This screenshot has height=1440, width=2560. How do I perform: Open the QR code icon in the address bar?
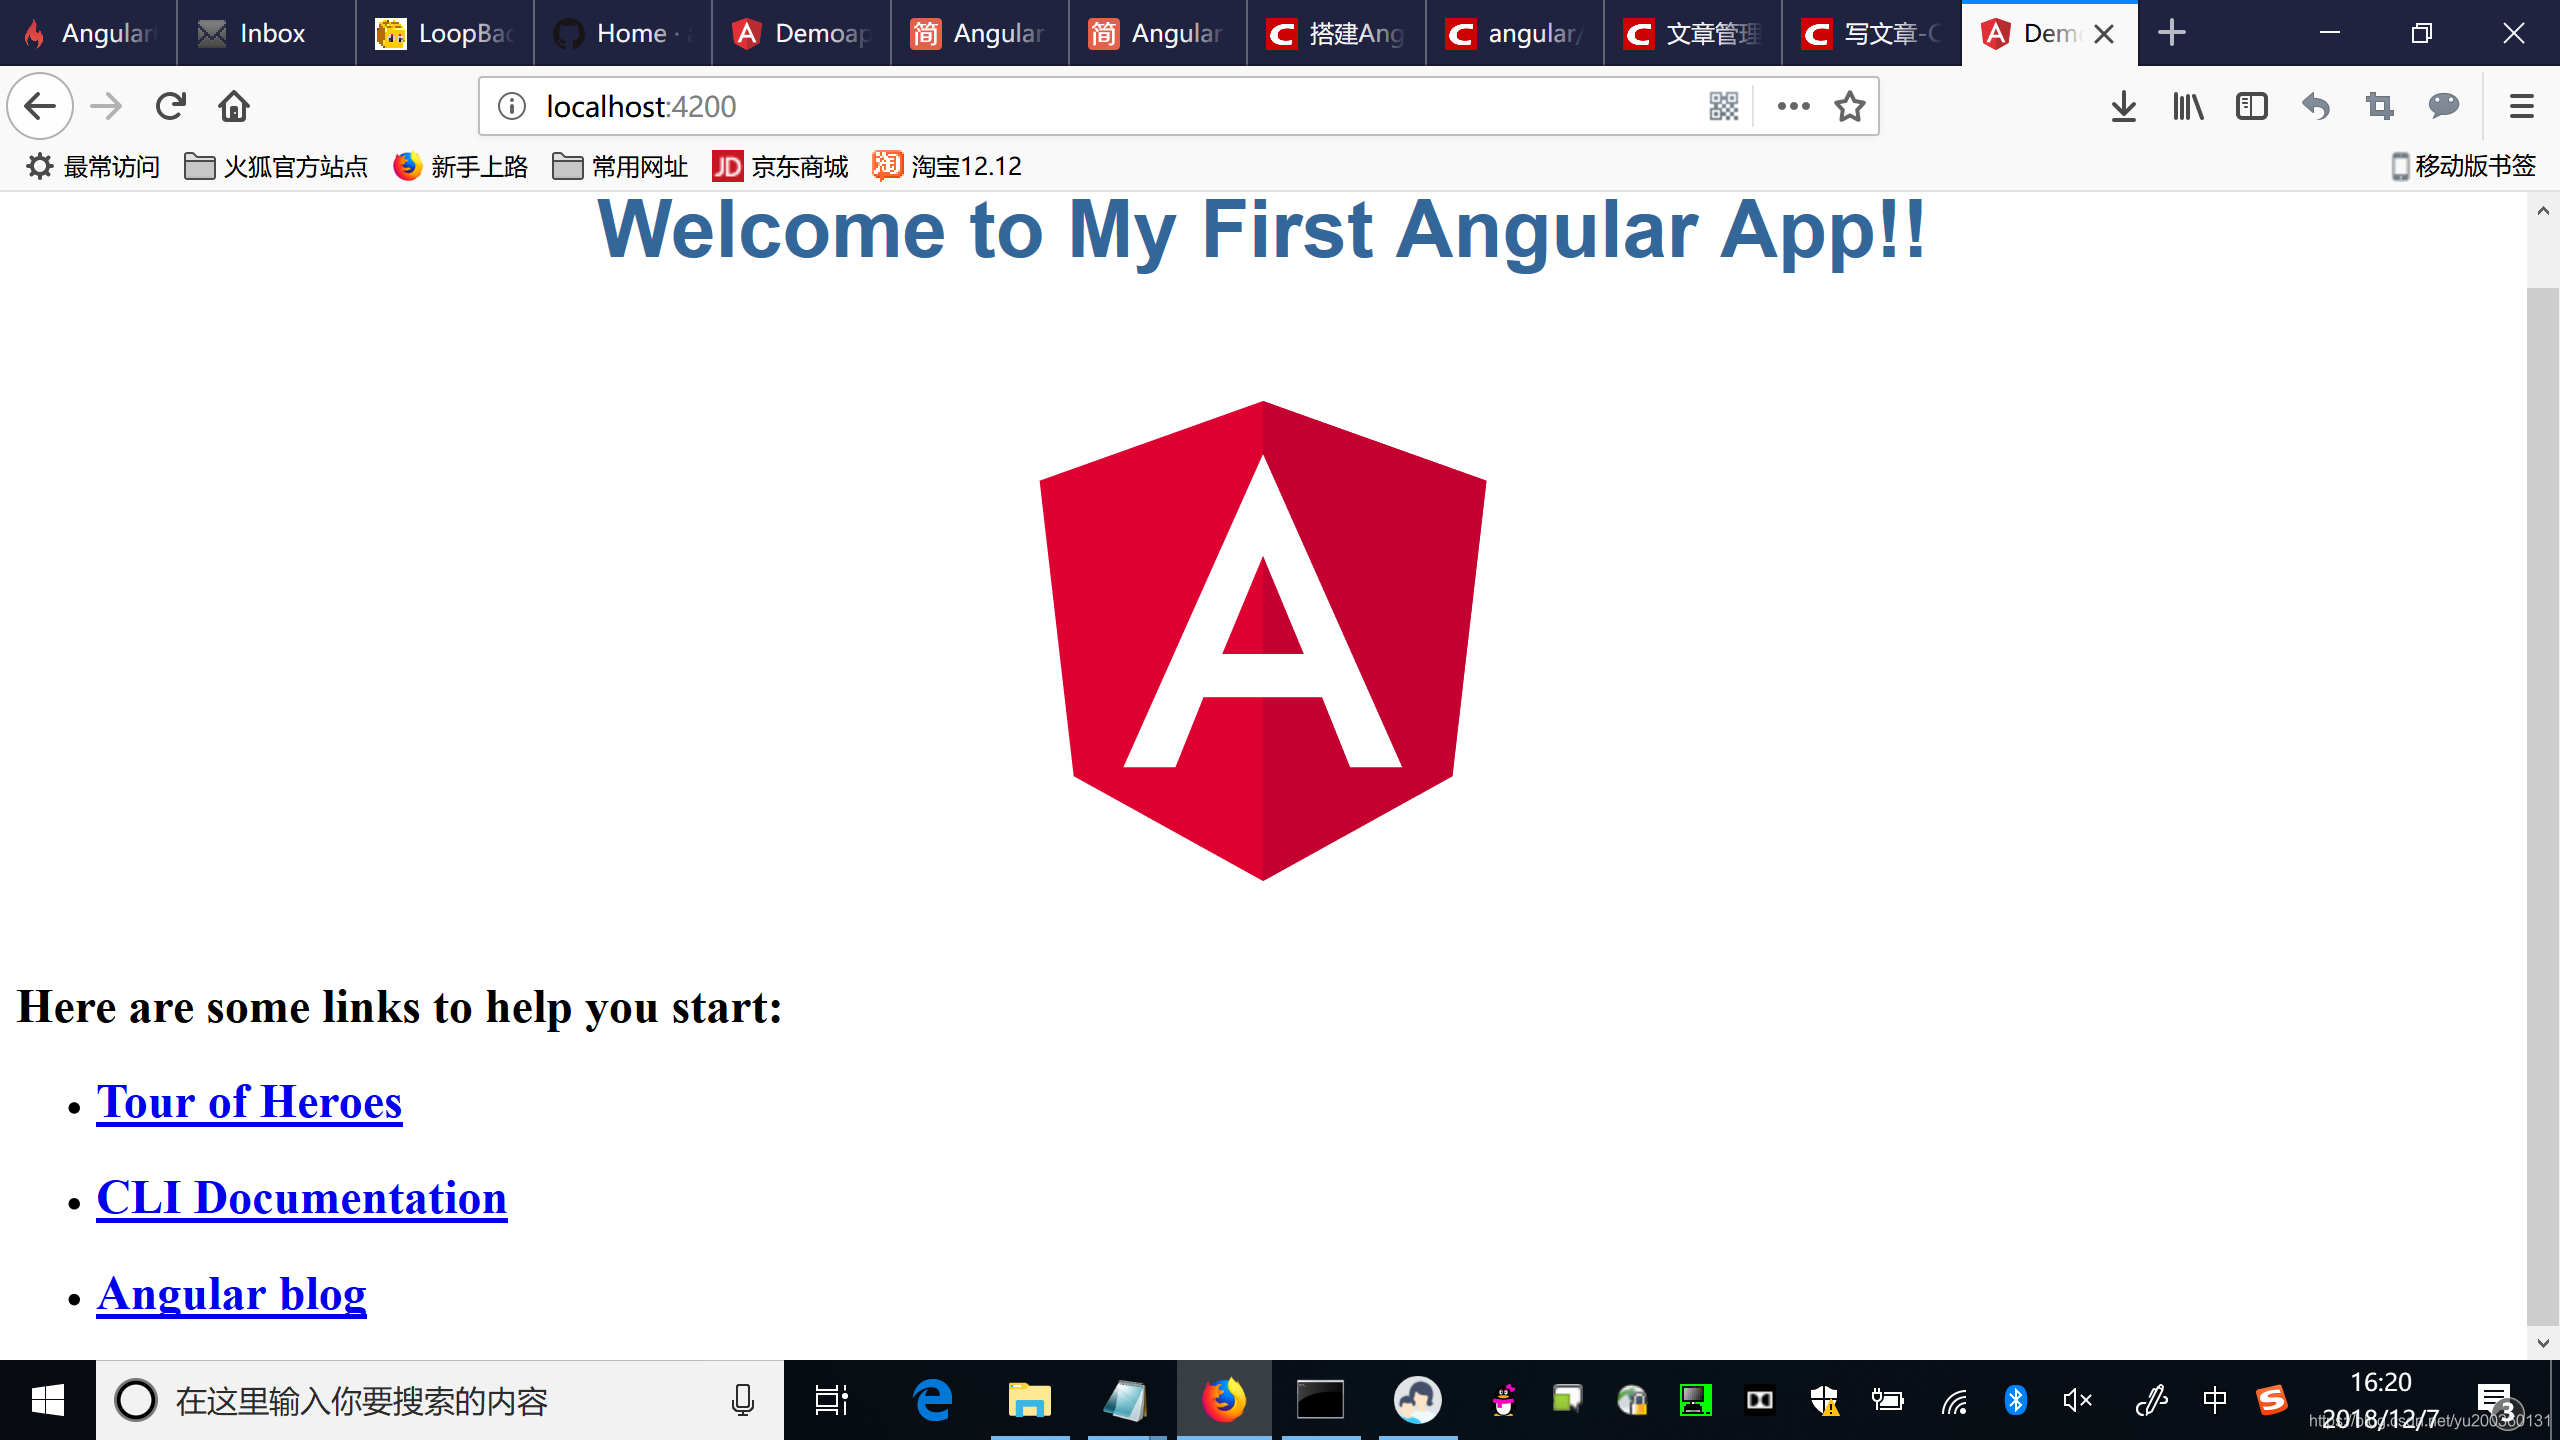(1723, 106)
